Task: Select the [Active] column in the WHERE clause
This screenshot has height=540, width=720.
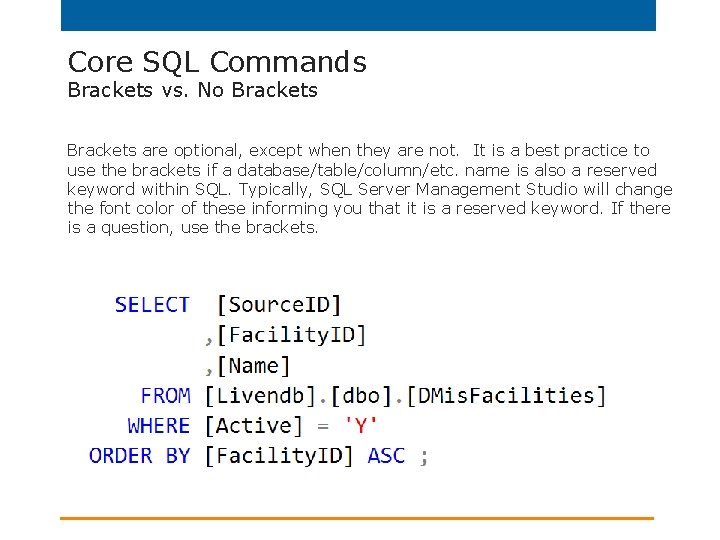Action: [253, 426]
